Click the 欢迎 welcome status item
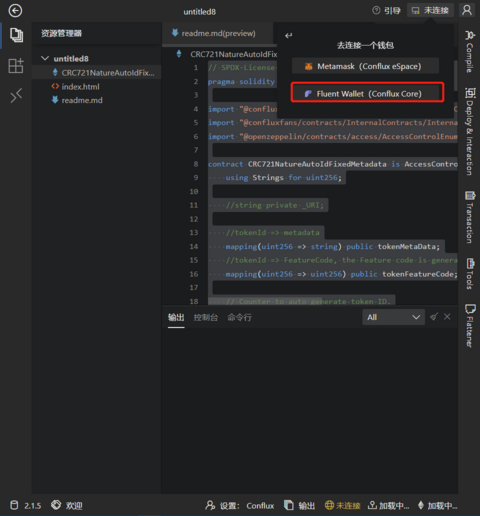The image size is (480, 516). [67, 505]
